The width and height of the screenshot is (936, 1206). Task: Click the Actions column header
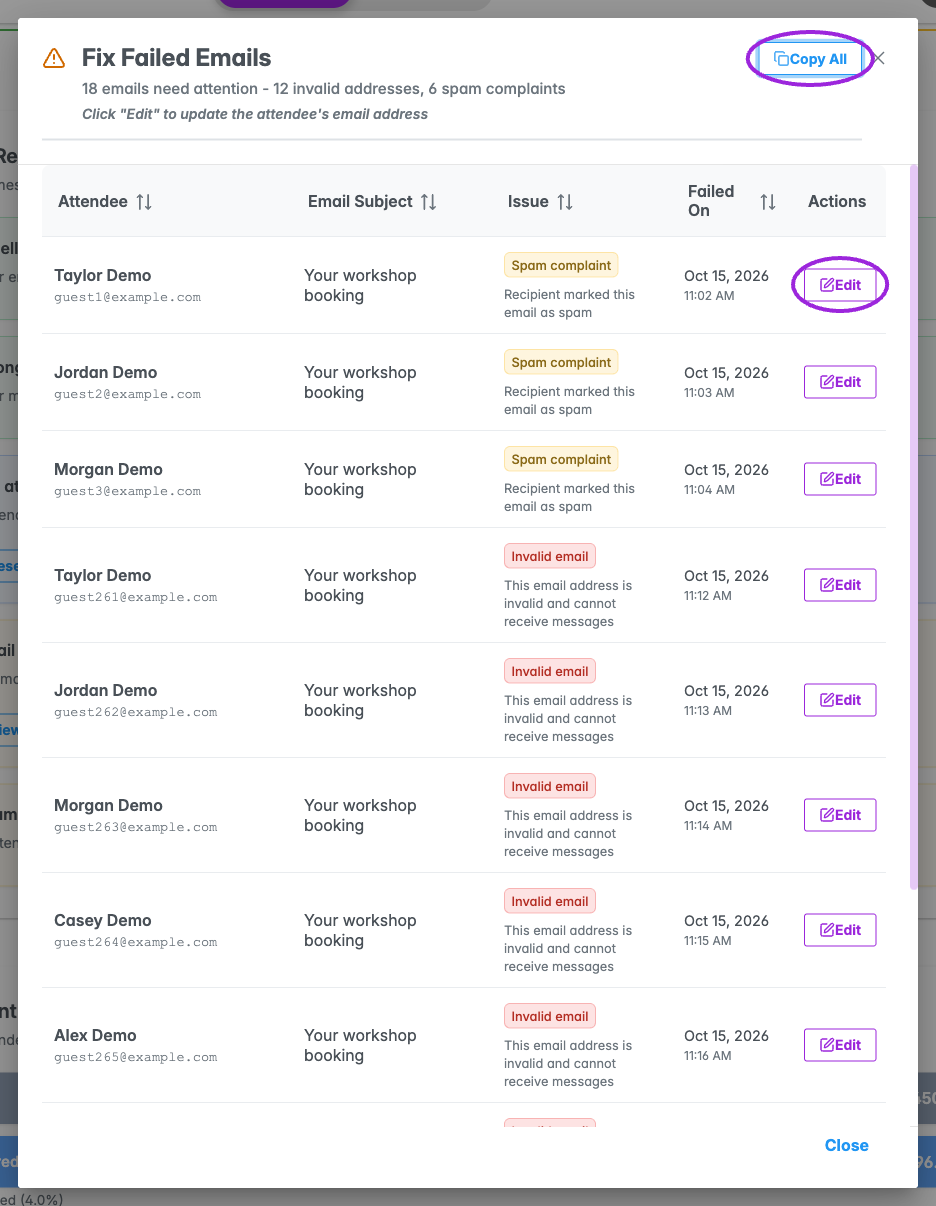click(837, 201)
